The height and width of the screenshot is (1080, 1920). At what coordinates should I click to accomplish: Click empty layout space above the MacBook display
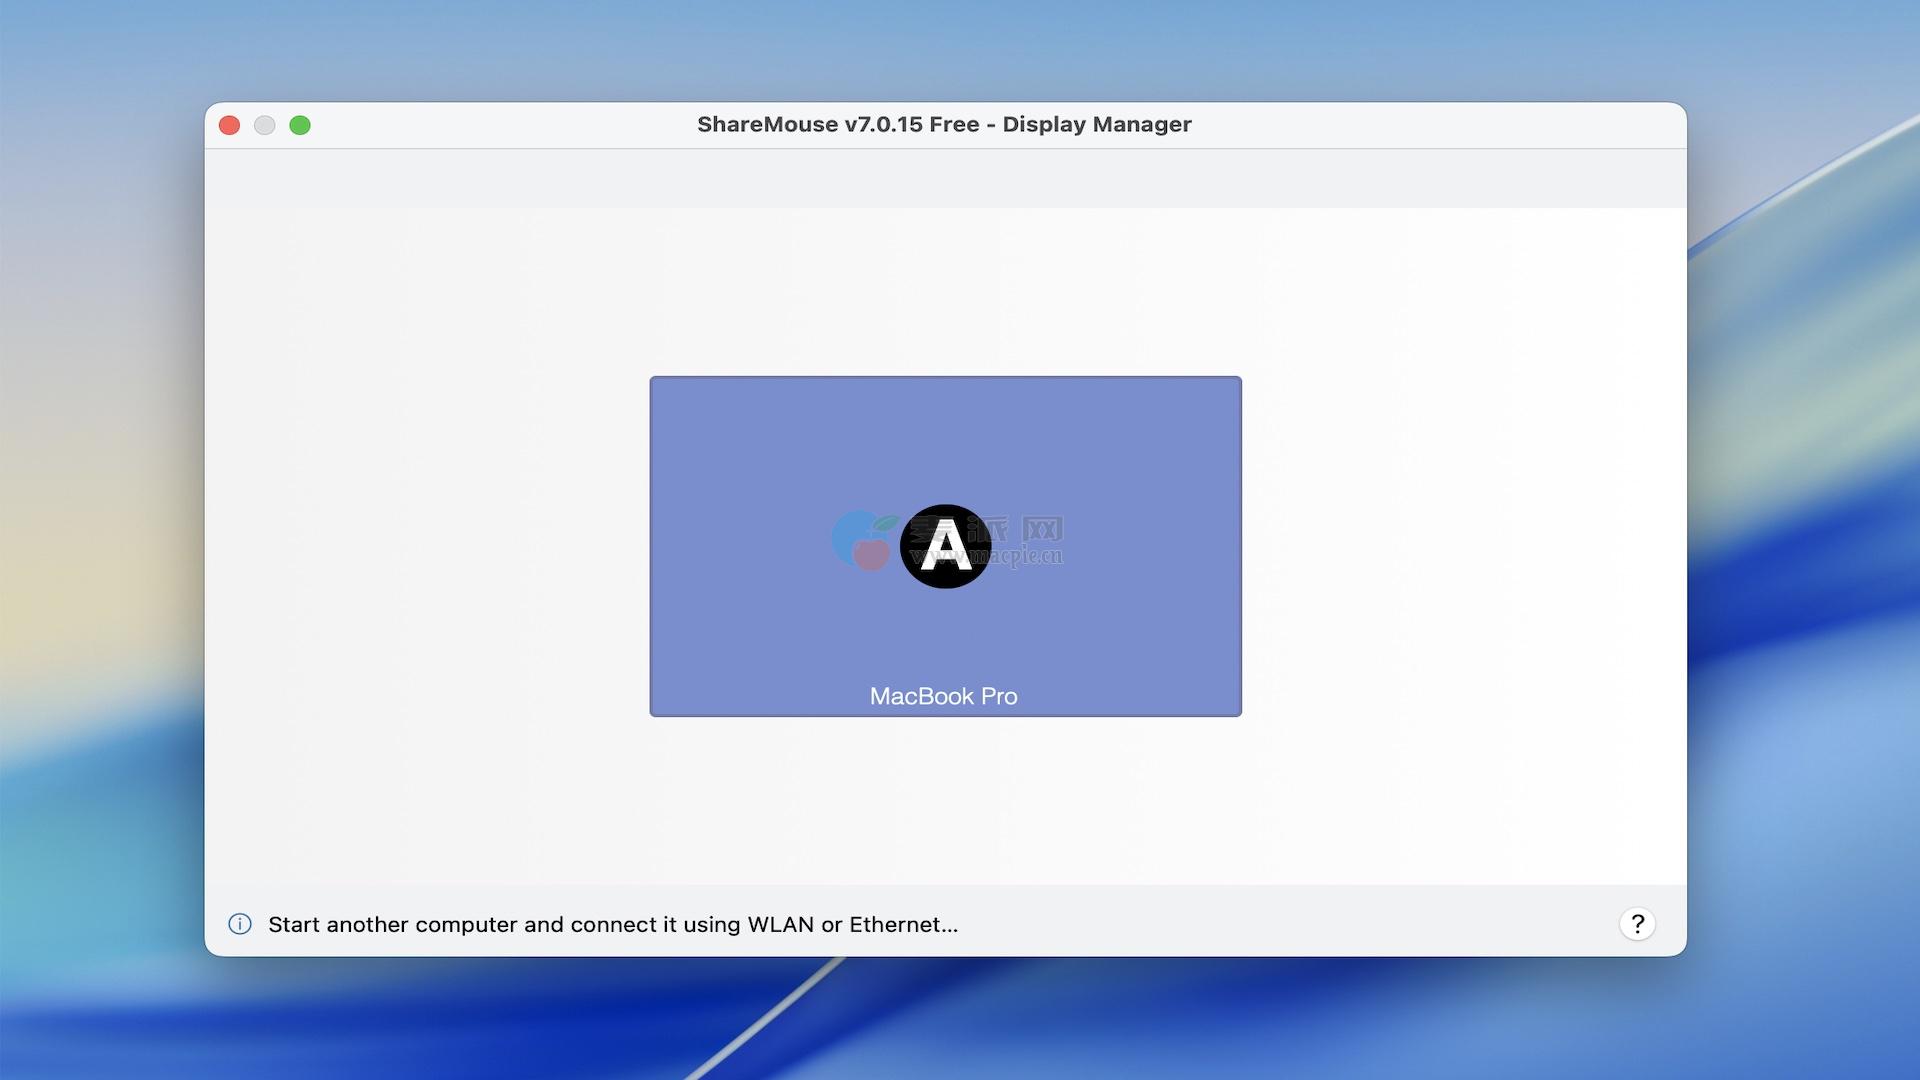click(x=945, y=290)
